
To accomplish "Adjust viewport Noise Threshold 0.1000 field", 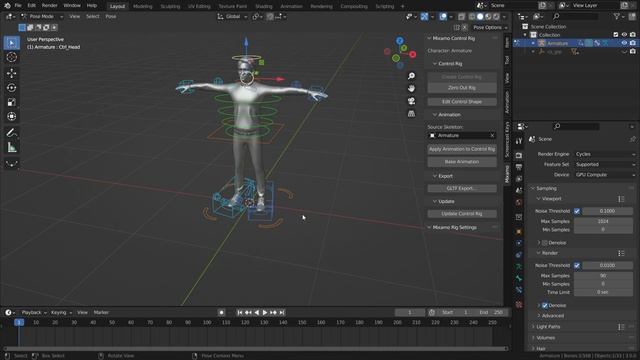I will point(607,211).
